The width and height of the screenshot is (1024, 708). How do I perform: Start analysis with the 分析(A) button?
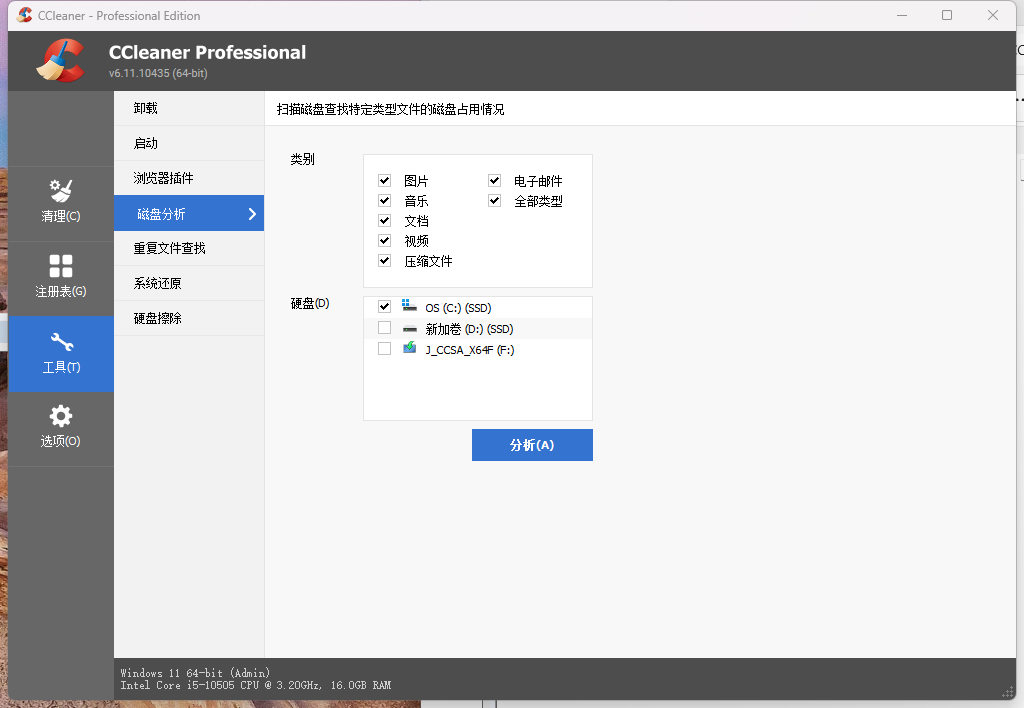(532, 445)
